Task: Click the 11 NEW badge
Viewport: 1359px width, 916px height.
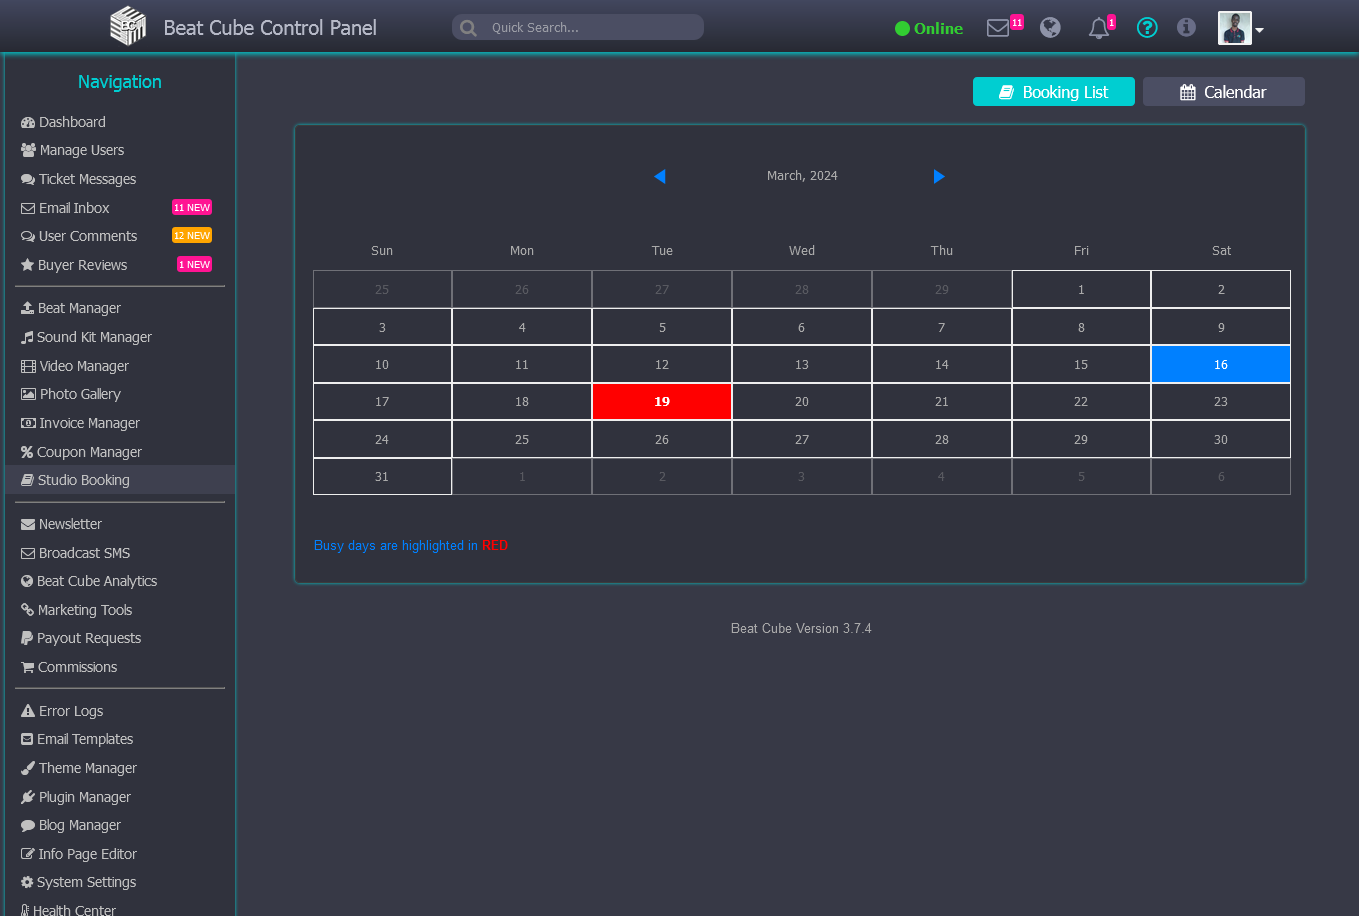Action: coord(192,208)
